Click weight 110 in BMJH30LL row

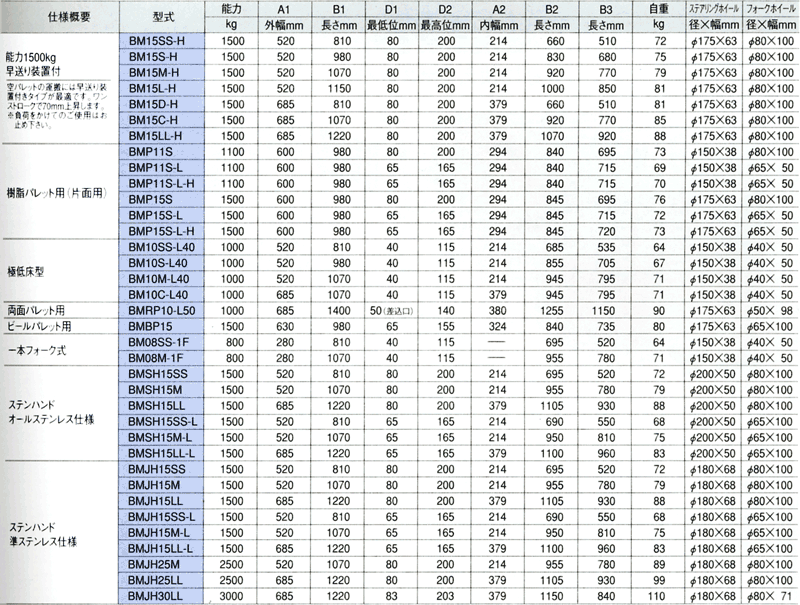pos(657,596)
